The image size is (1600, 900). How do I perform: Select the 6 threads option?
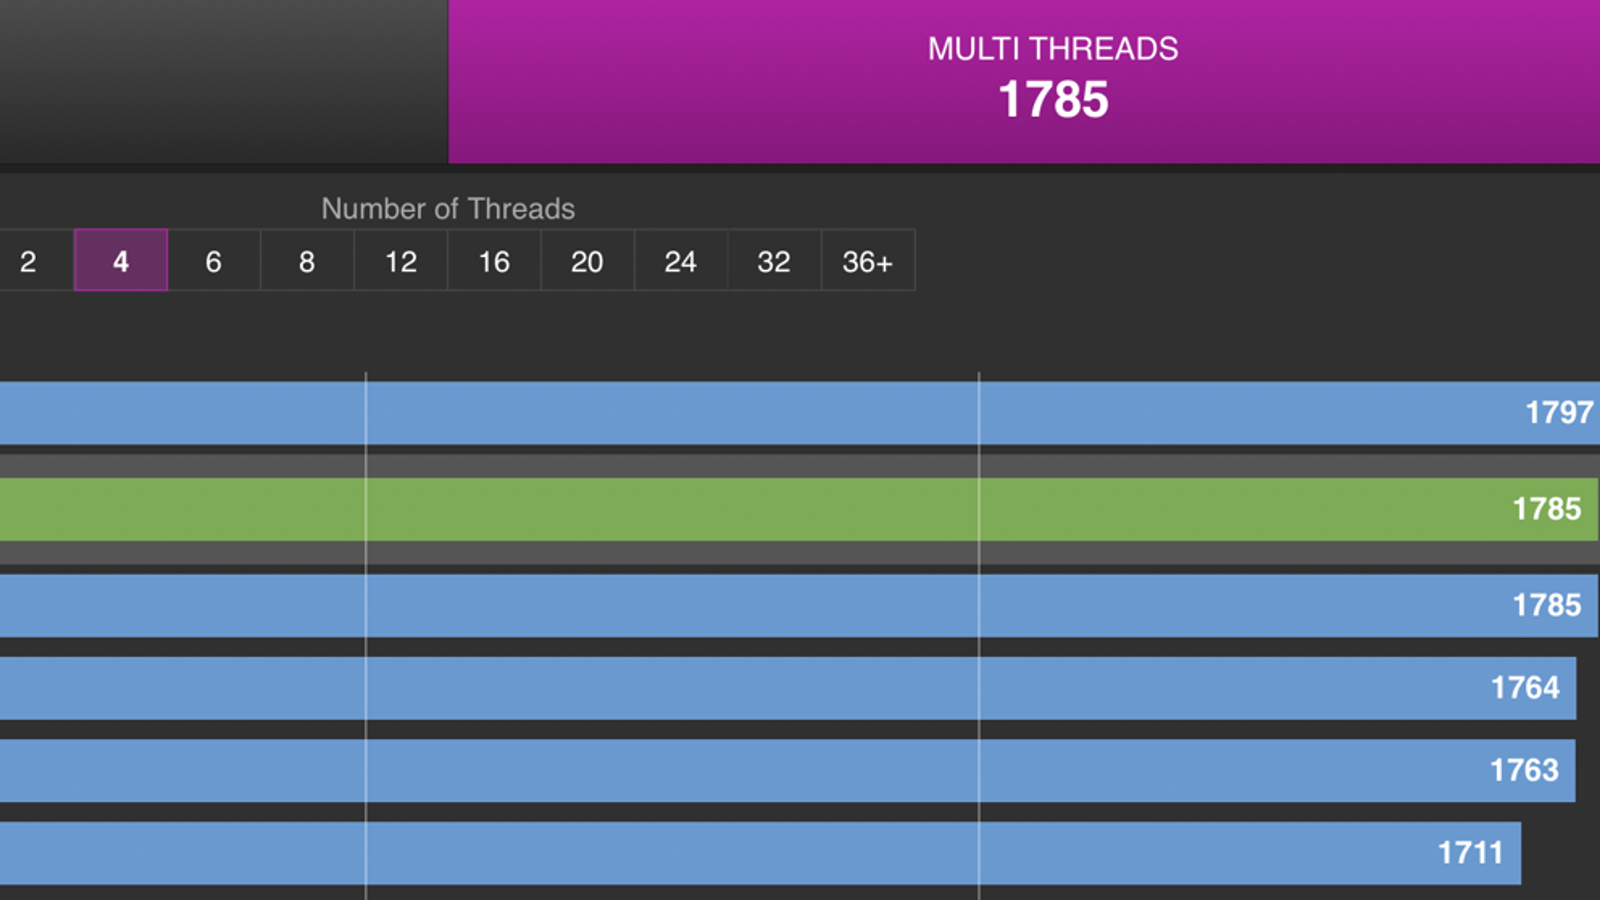coord(213,261)
